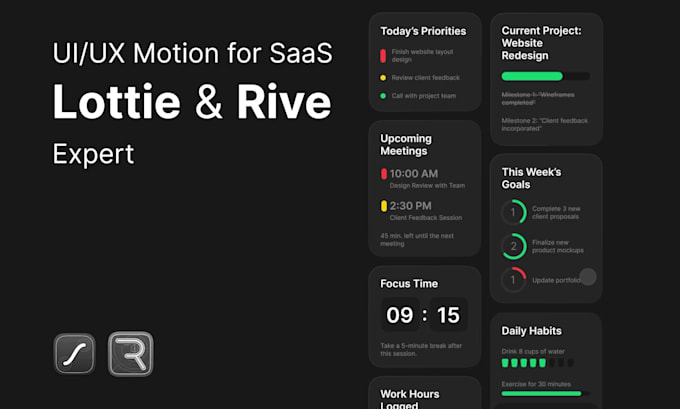The image size is (680, 409).
Task: Click 'Daily Habits' card heading
Action: pyautogui.click(x=531, y=331)
